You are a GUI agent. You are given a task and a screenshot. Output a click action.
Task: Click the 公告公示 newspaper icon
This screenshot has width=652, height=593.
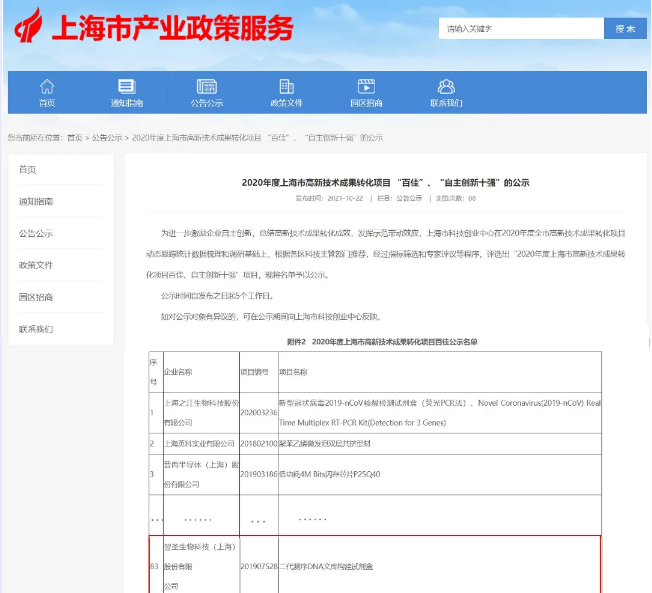click(207, 86)
